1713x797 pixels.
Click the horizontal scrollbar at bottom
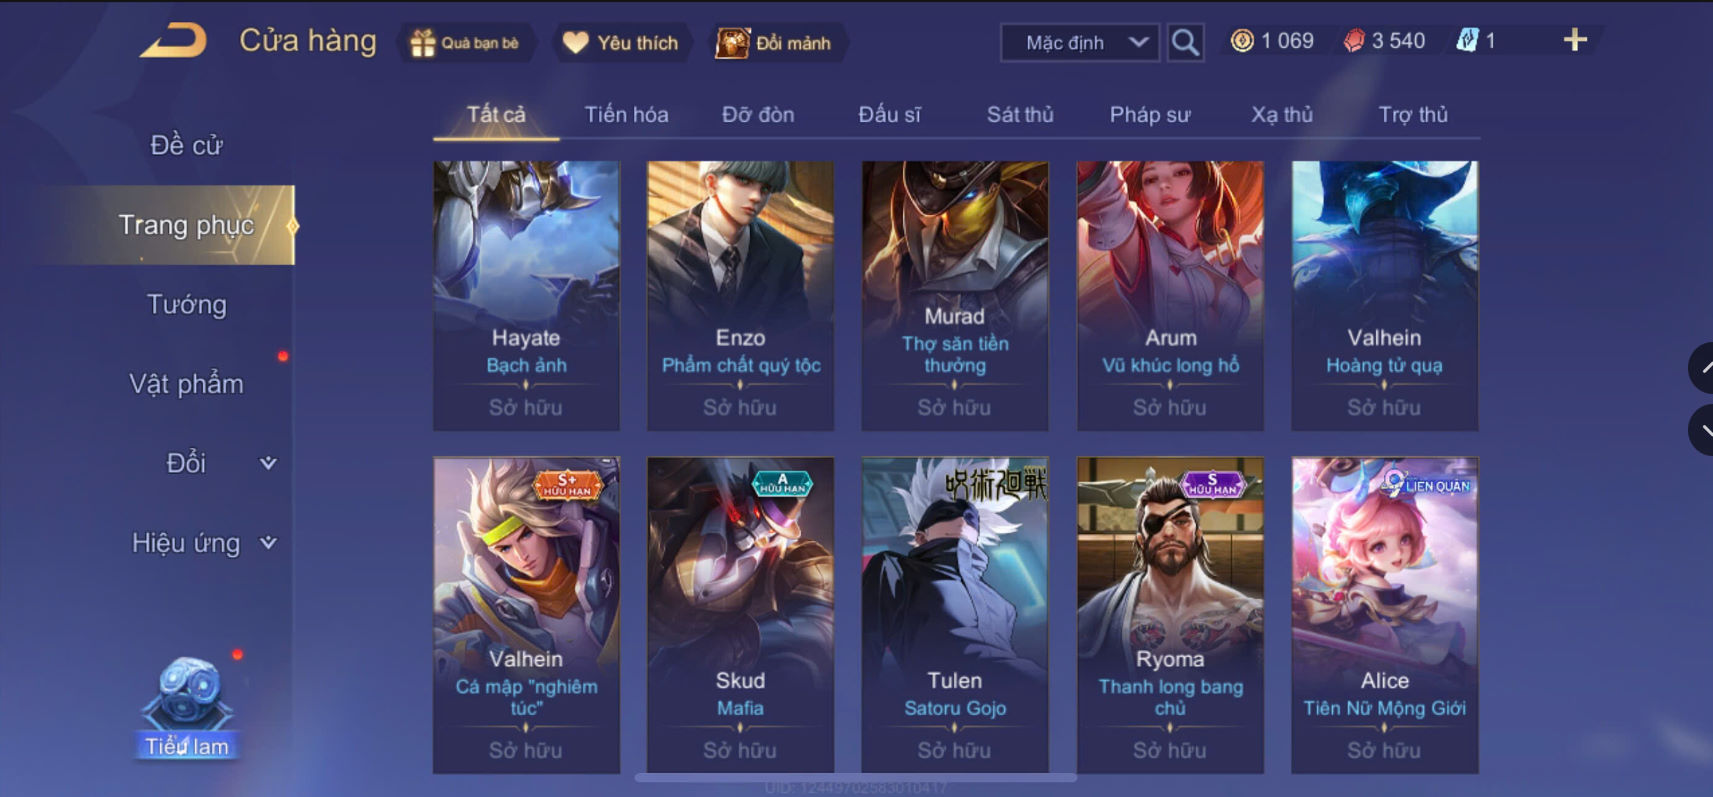coord(856,777)
